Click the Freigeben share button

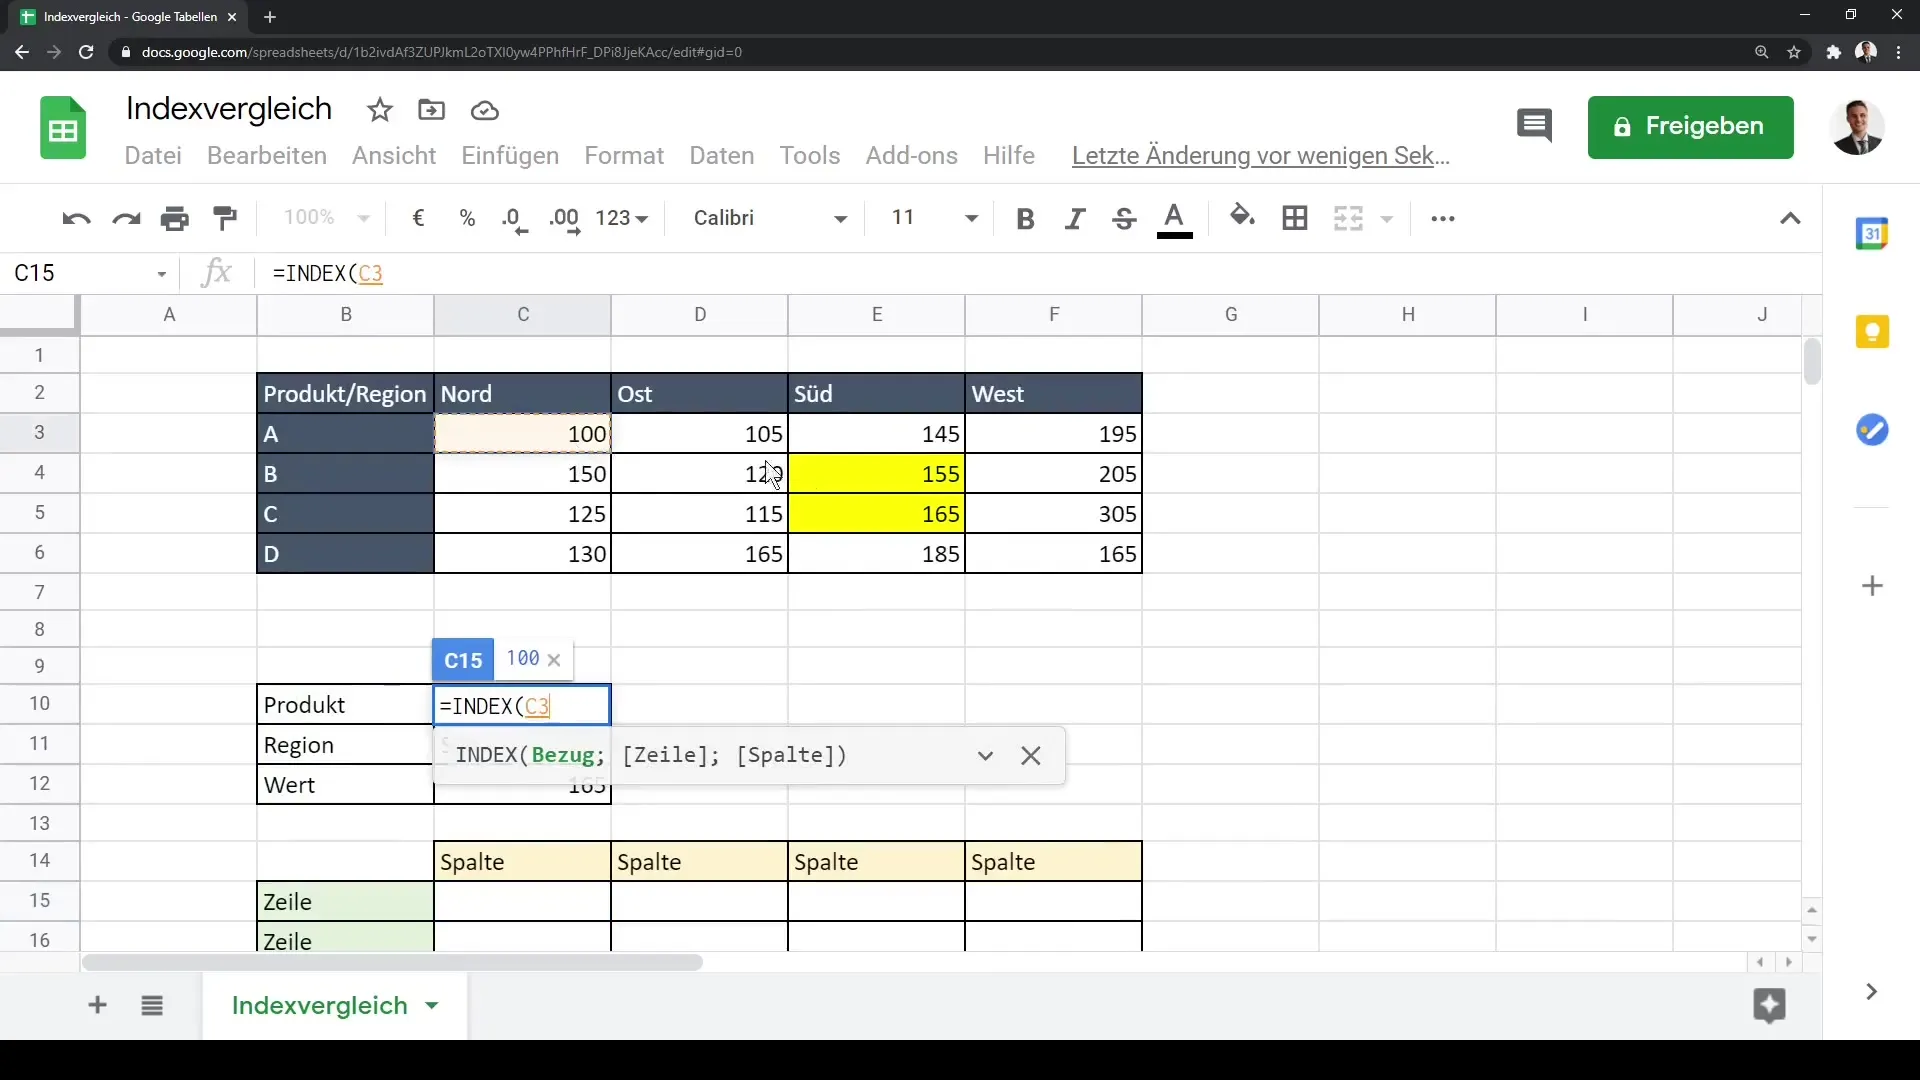tap(1691, 125)
